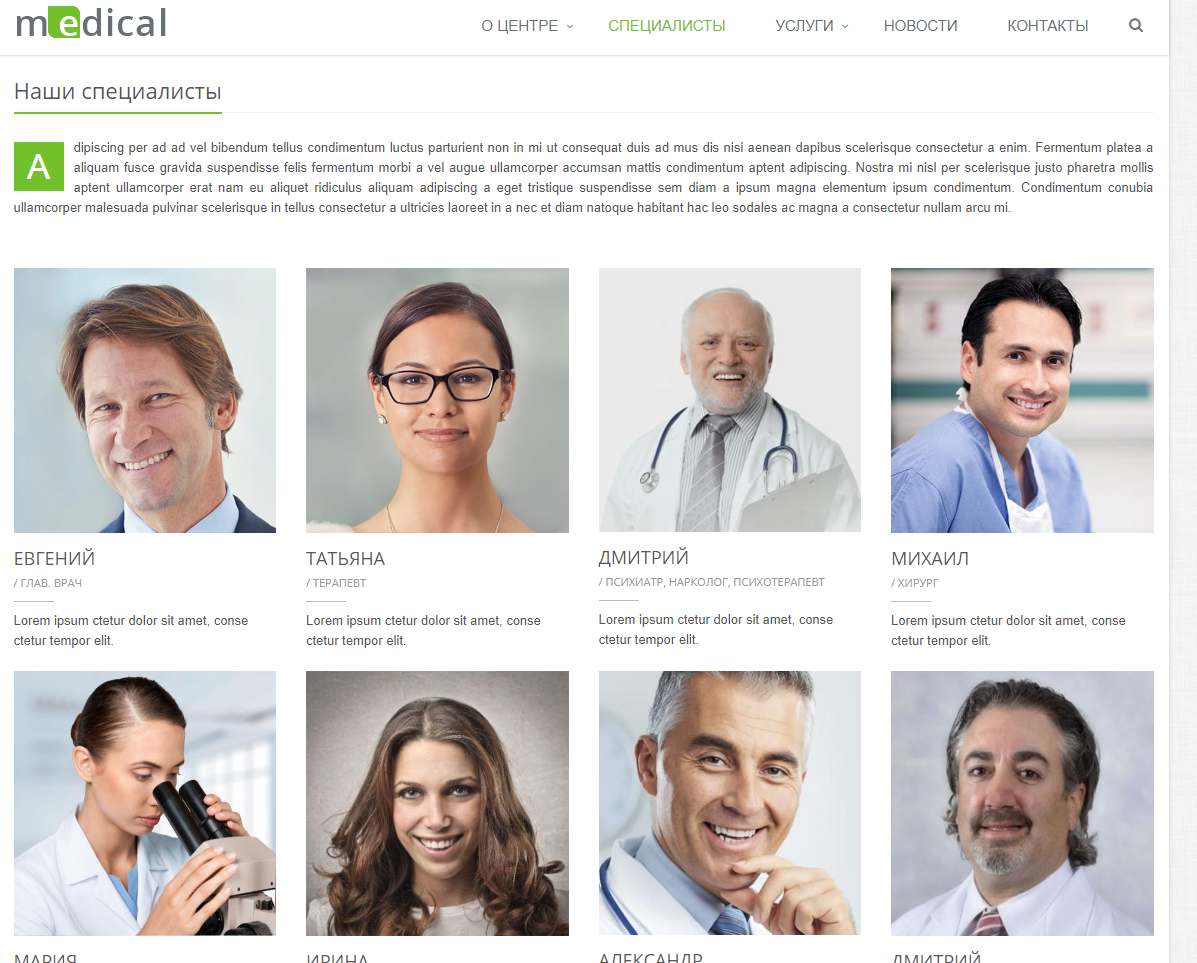Go to the НОВОСТИ menu item

tap(920, 26)
